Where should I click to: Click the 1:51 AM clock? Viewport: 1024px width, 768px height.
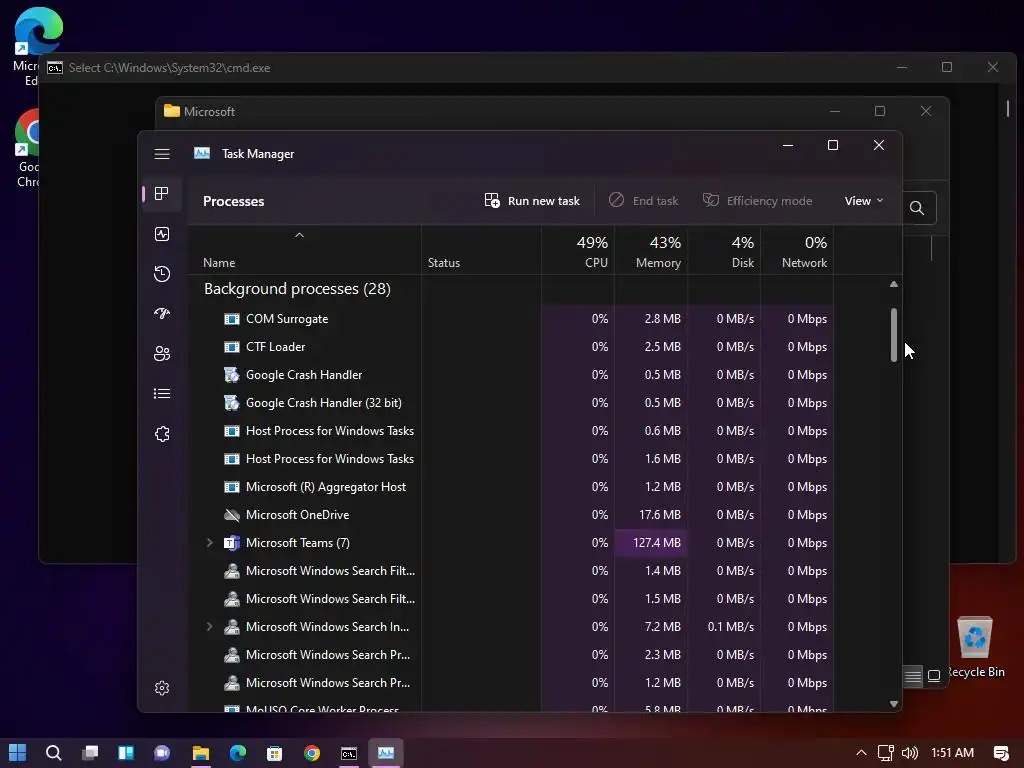952,752
